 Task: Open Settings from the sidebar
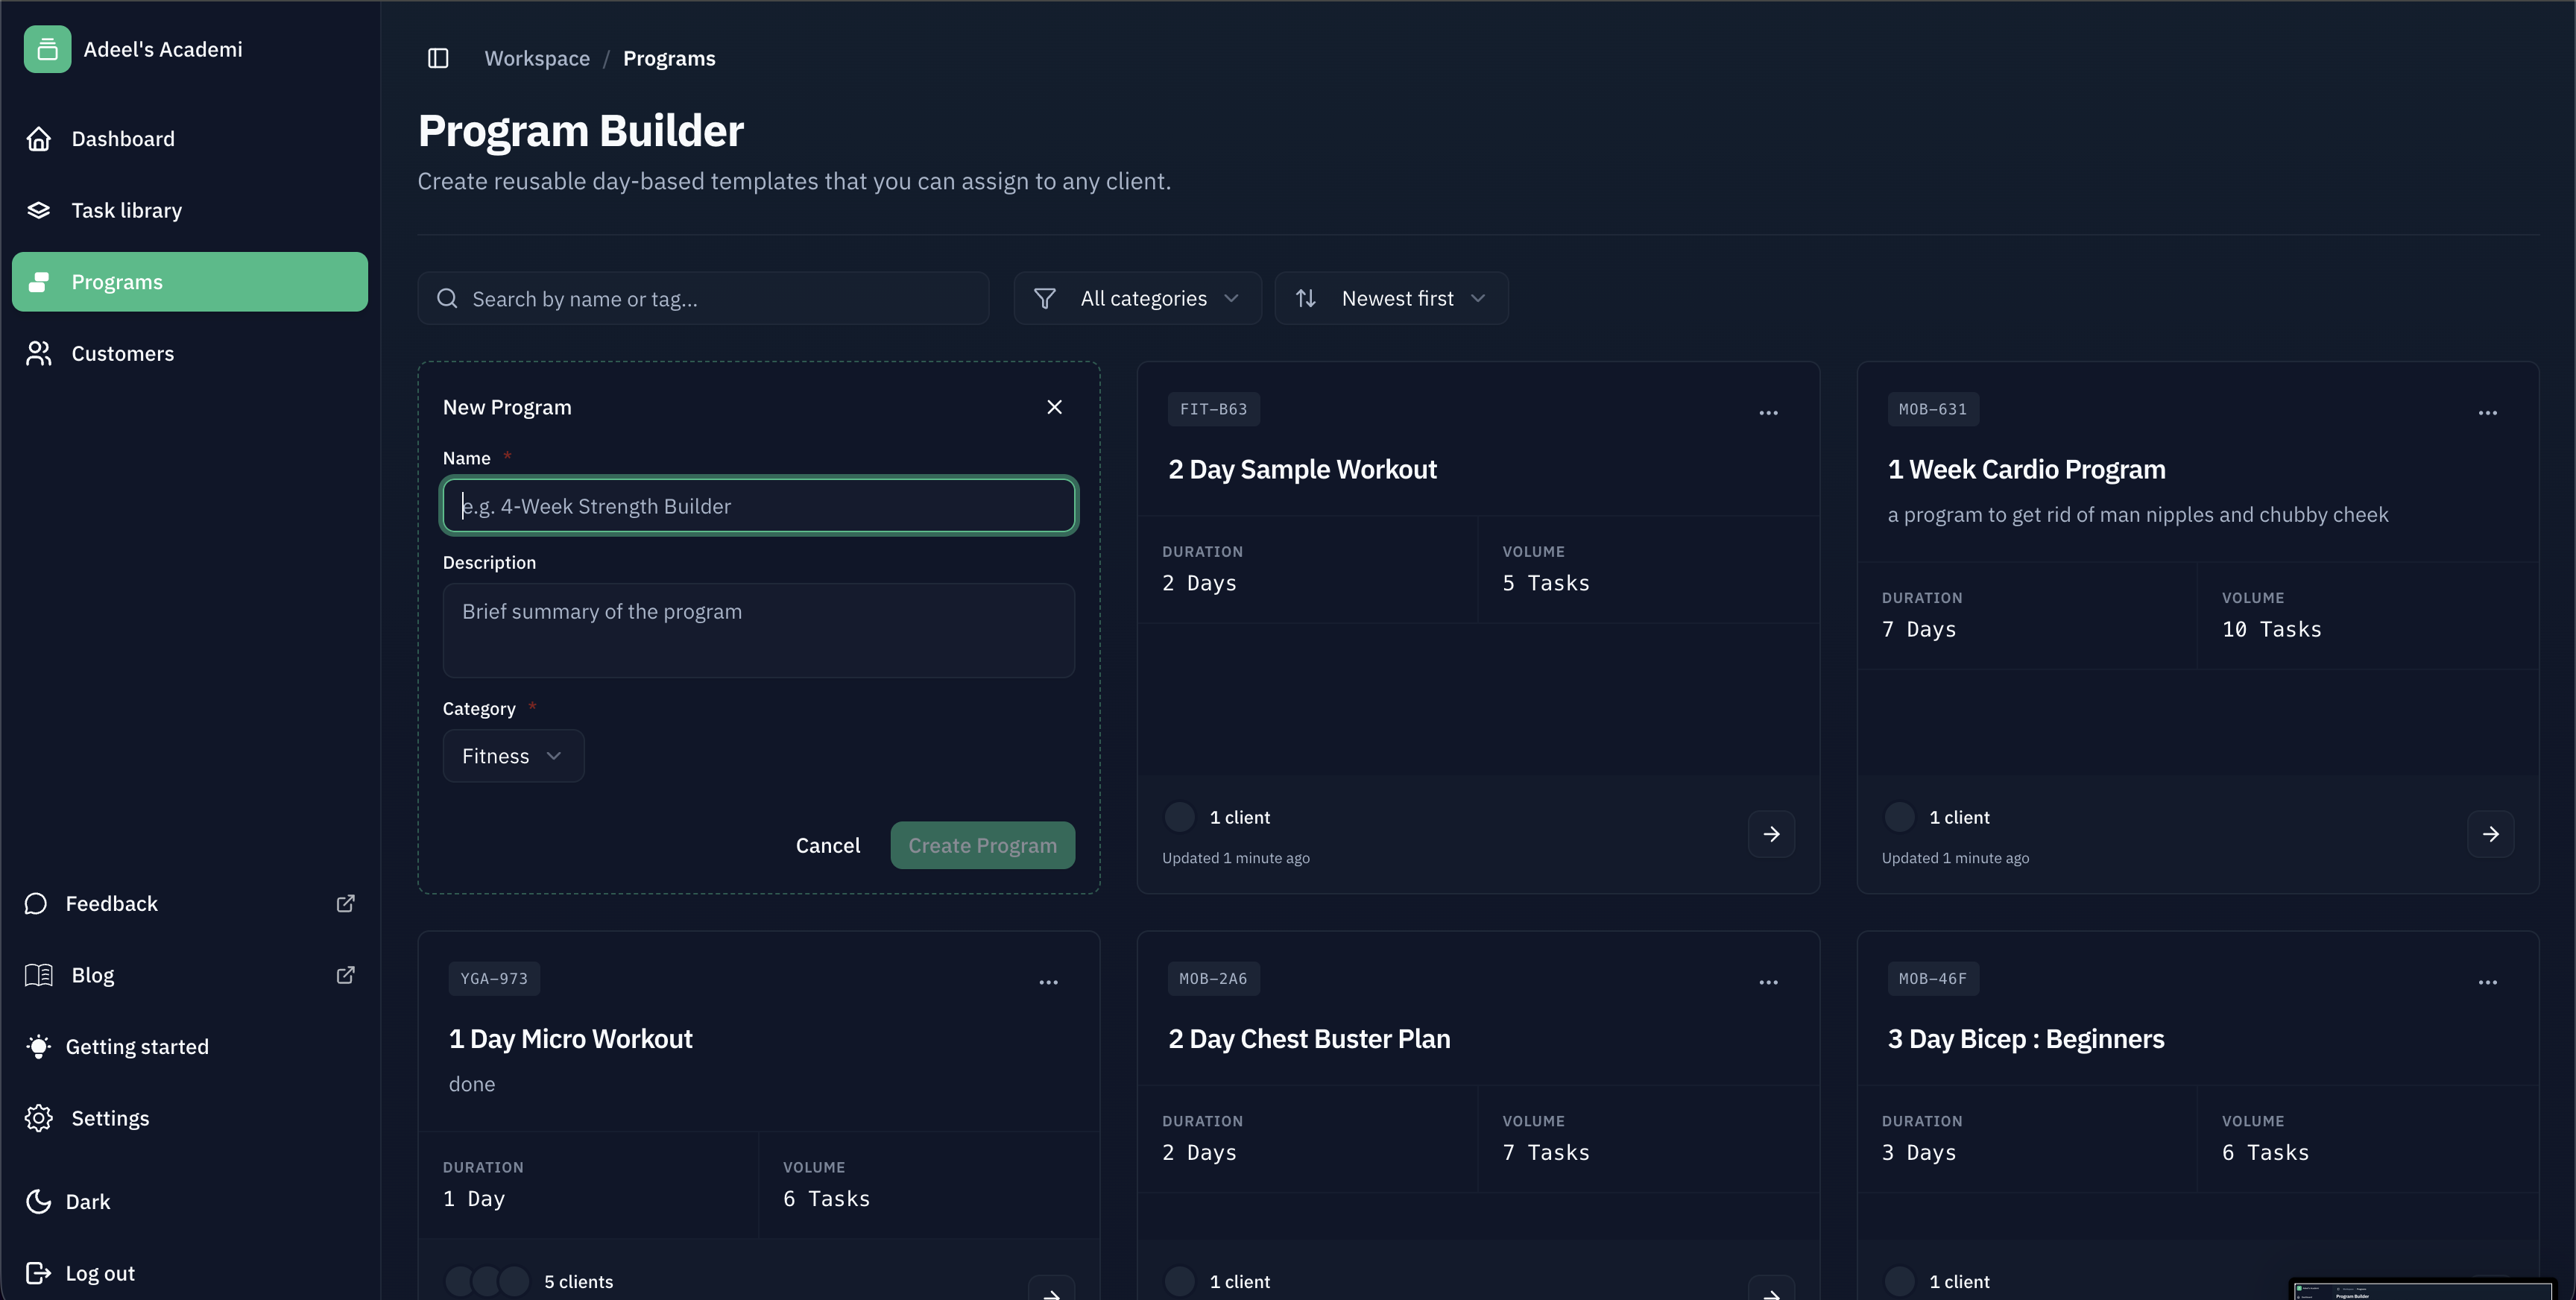pyautogui.click(x=110, y=1117)
